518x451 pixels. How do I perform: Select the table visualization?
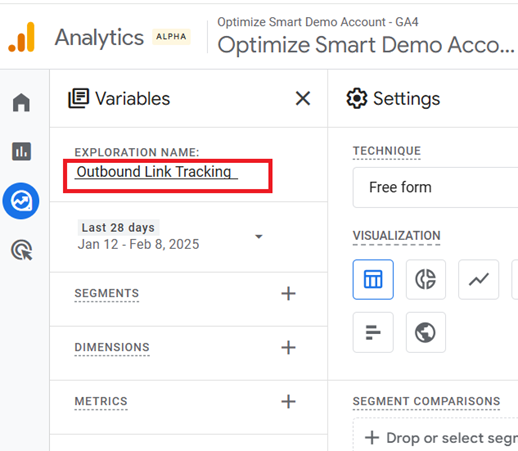tap(373, 279)
